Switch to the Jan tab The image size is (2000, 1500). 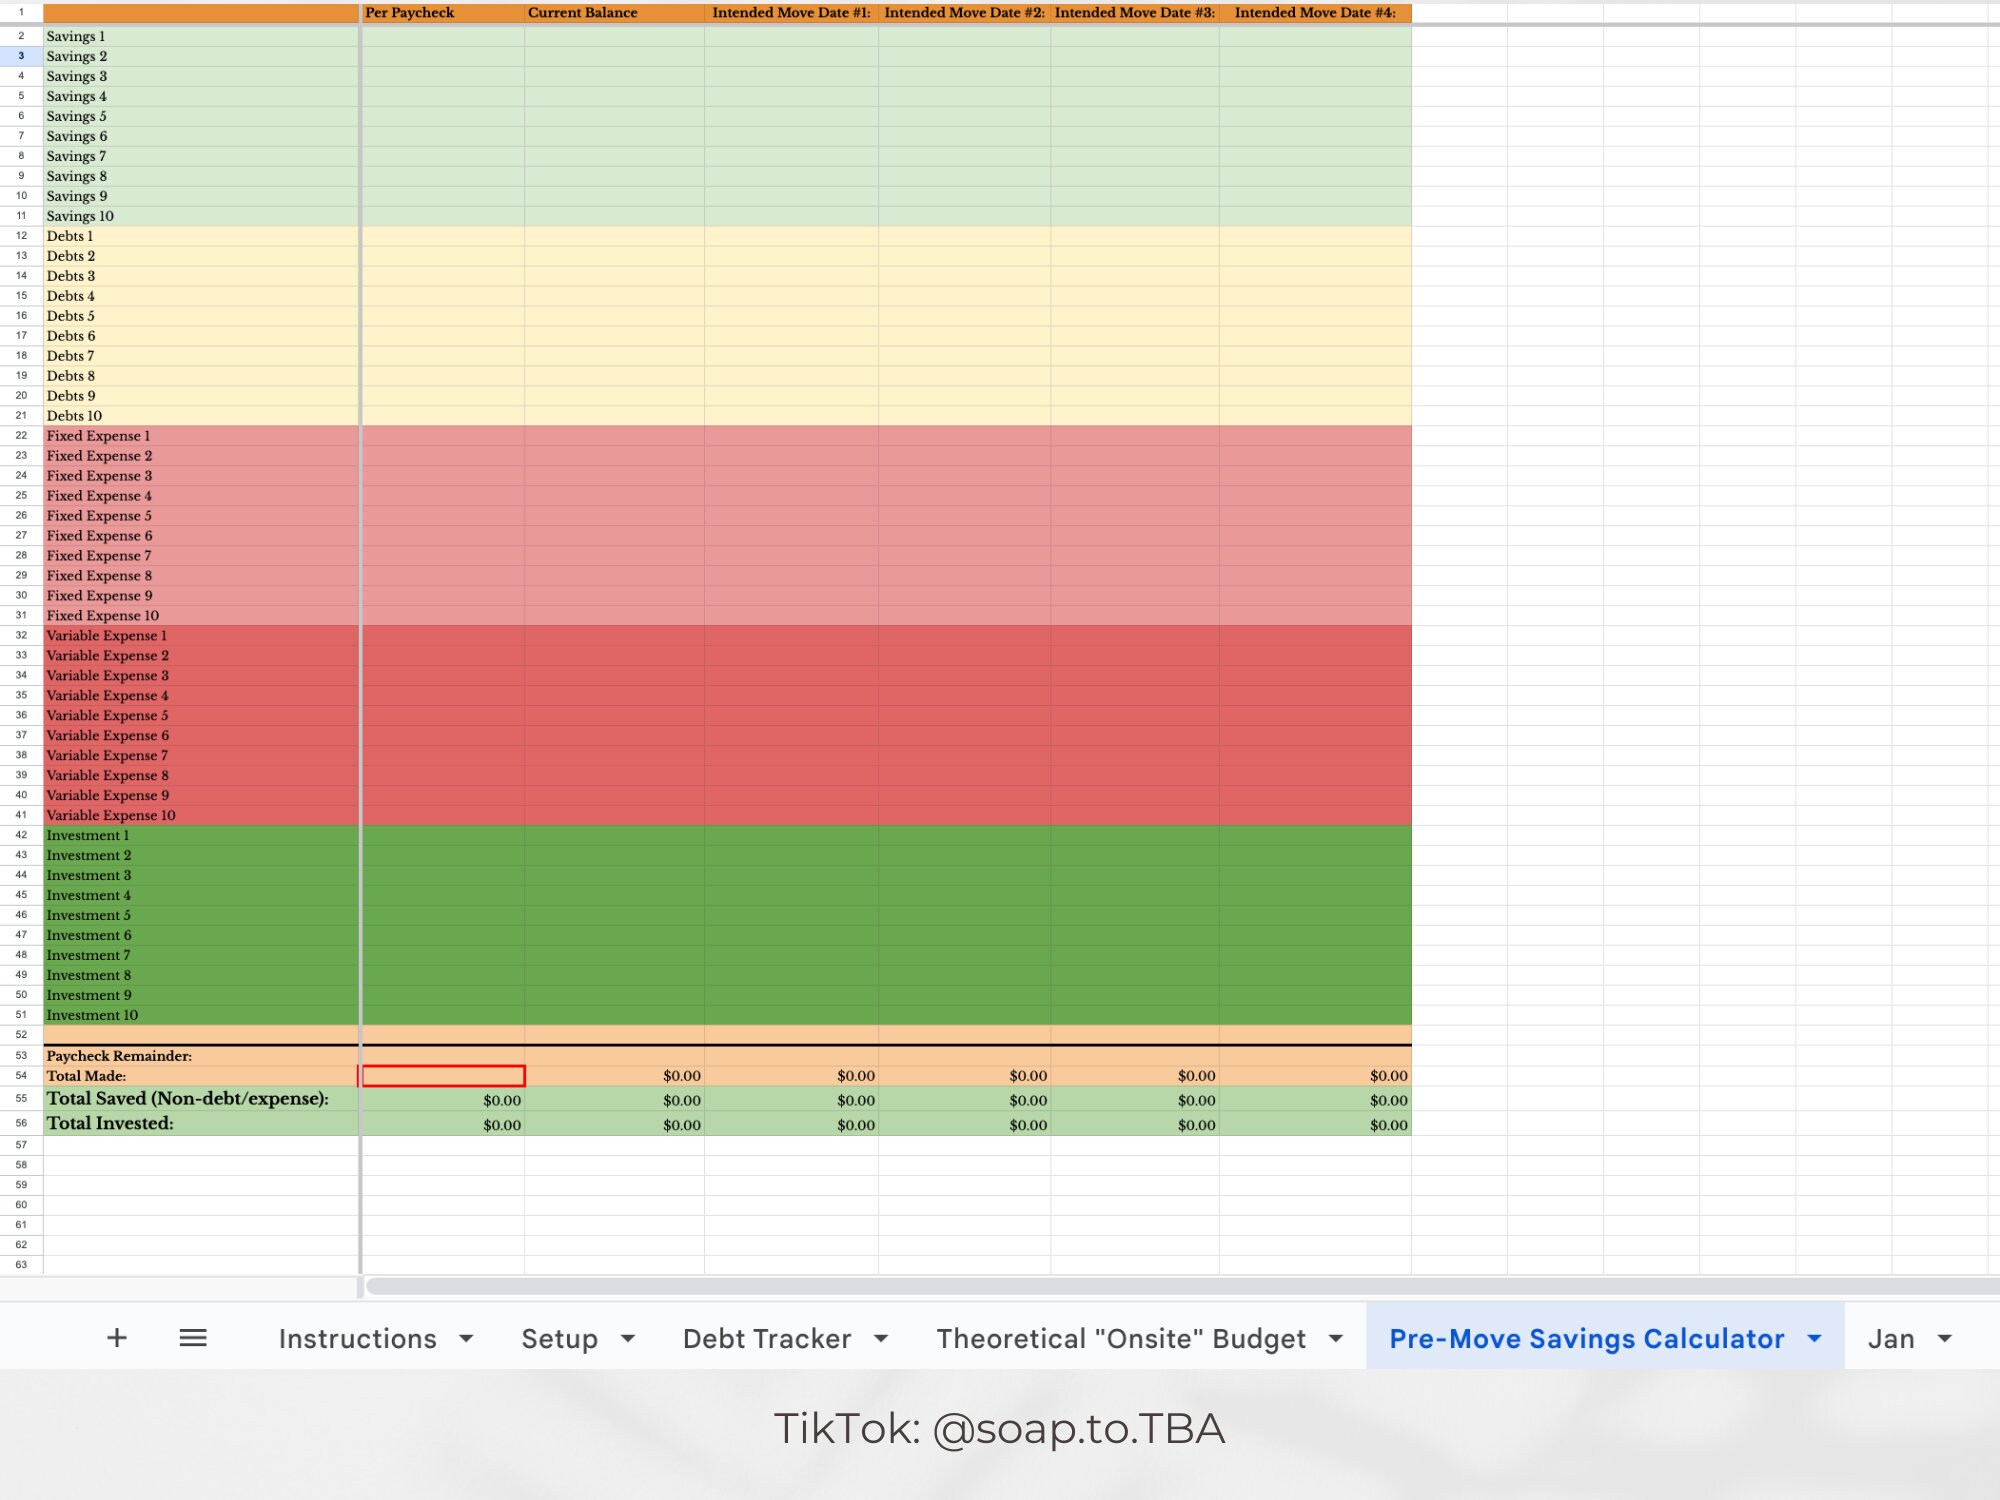(x=1895, y=1338)
